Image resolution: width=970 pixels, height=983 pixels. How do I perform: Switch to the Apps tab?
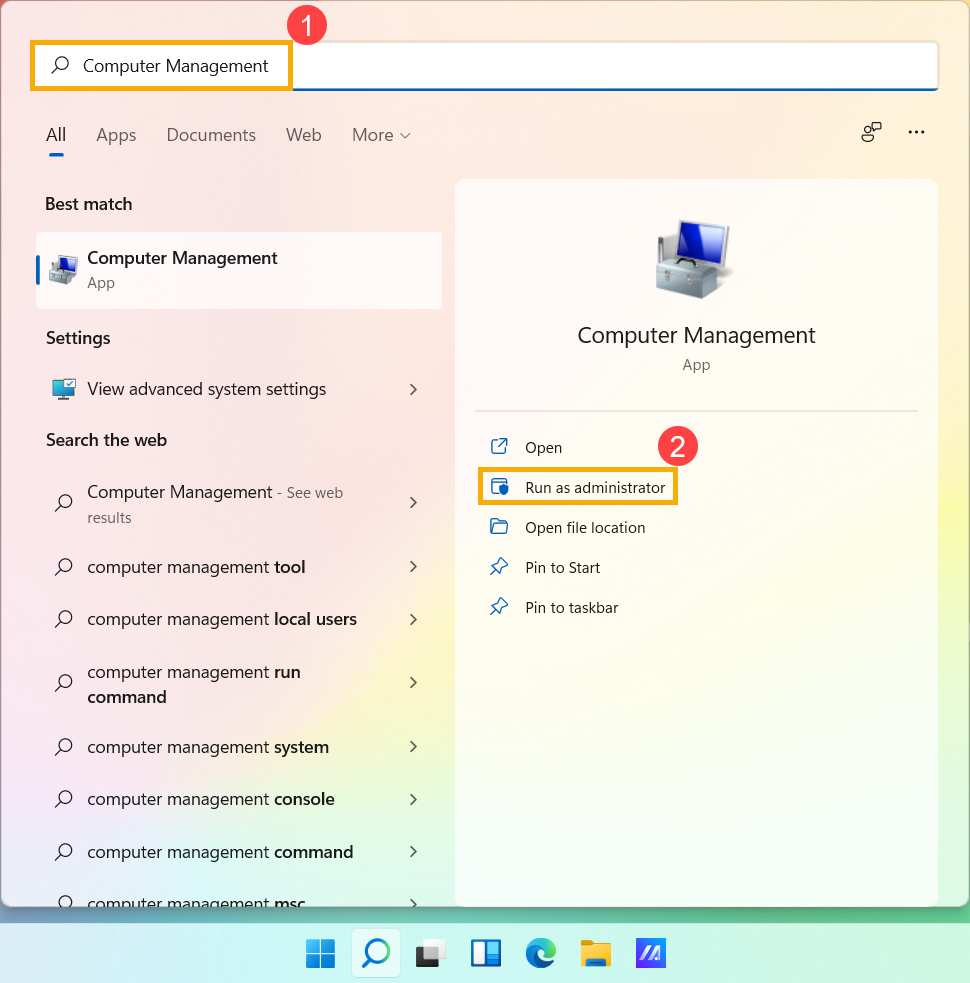pos(116,135)
